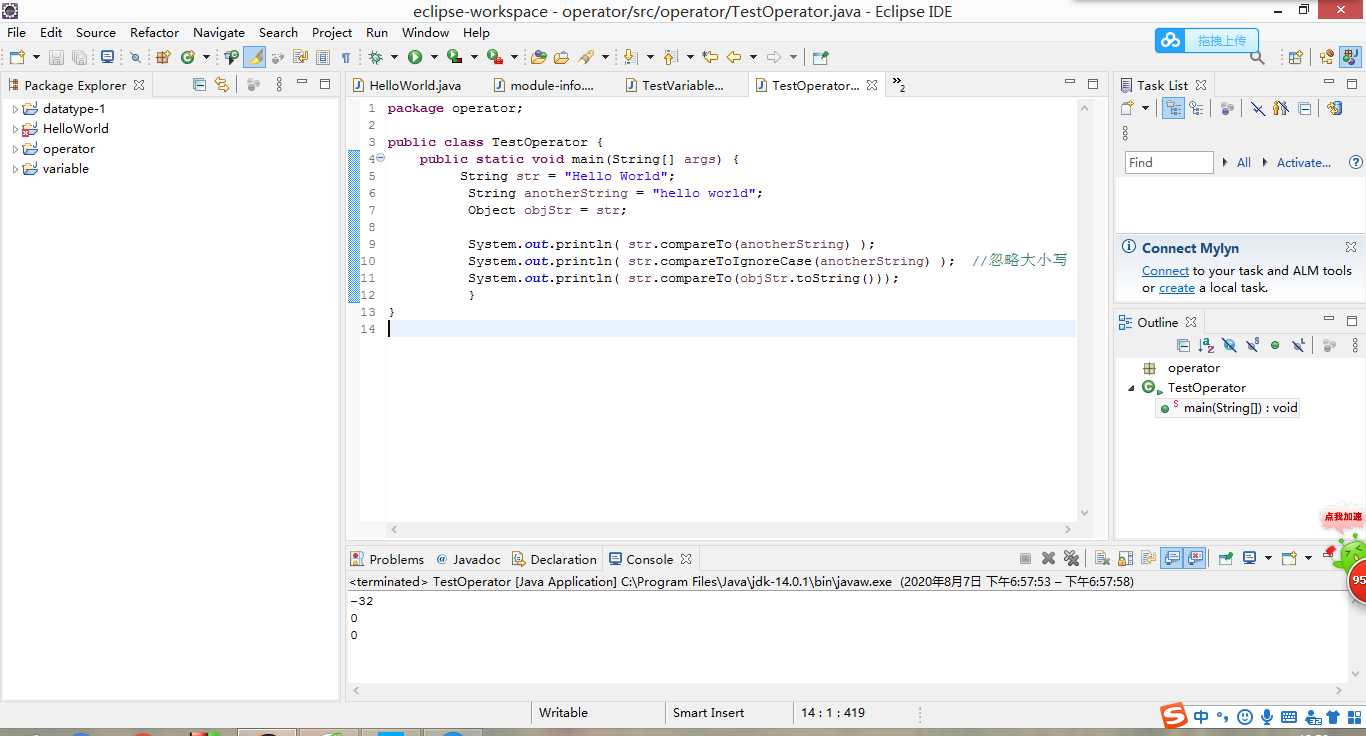Image resolution: width=1366 pixels, height=736 pixels.
Task: Toggle Show Whitespace Characters pilcrow icon
Action: pyautogui.click(x=346, y=57)
